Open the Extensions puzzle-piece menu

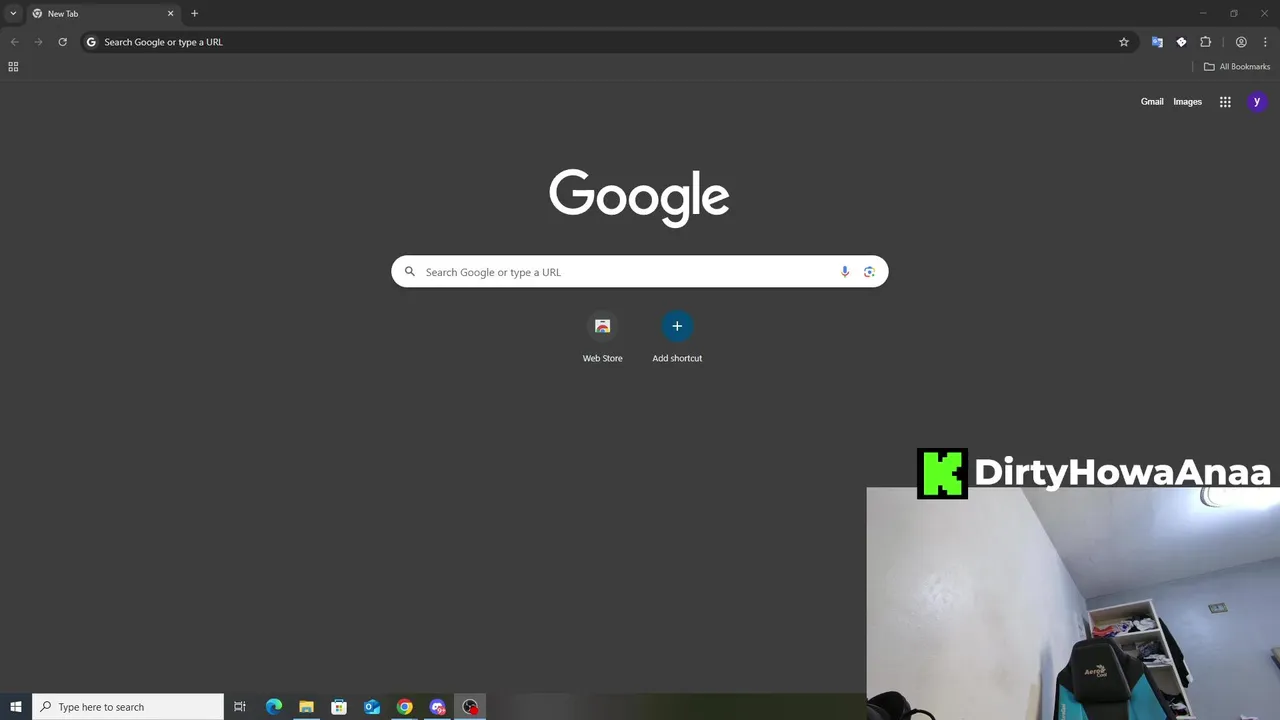point(1205,42)
